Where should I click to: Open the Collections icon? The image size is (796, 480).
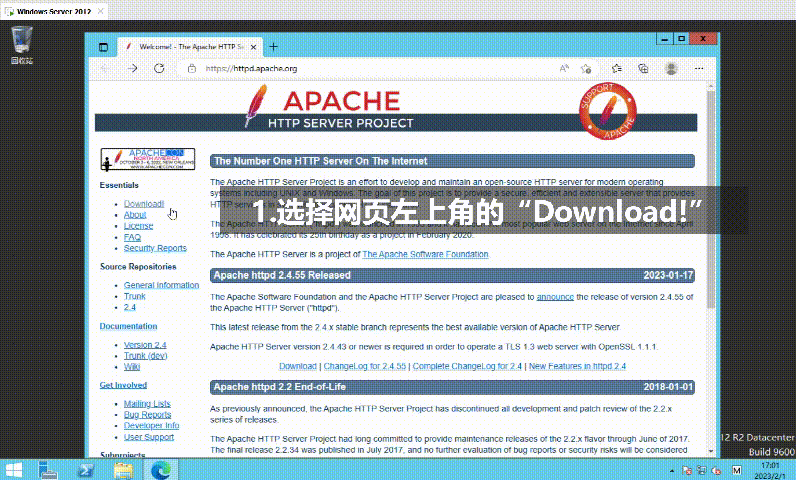643,68
